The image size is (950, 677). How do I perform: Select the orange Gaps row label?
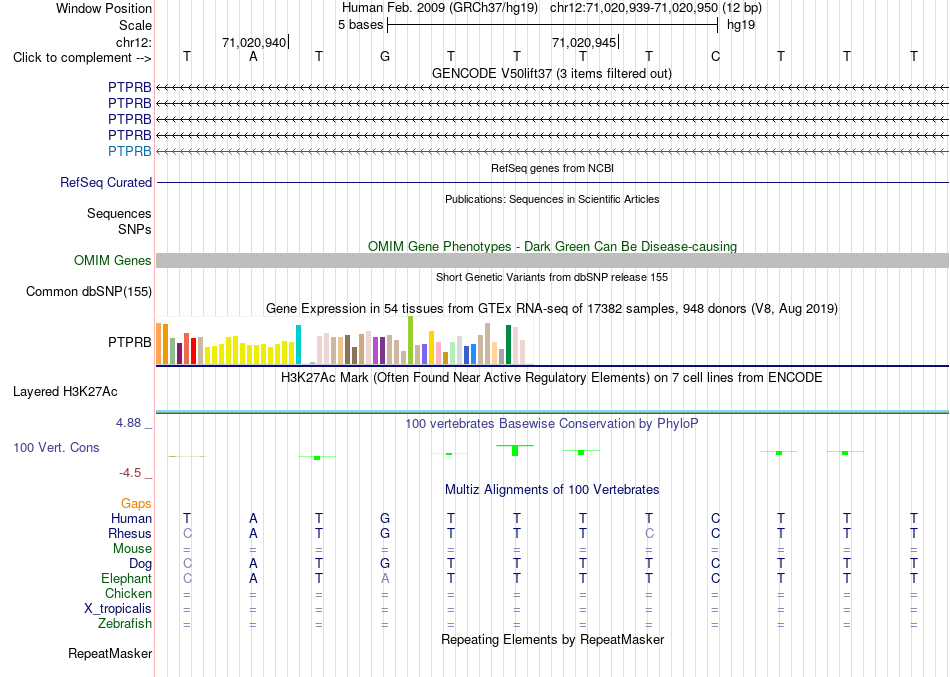[x=136, y=504]
